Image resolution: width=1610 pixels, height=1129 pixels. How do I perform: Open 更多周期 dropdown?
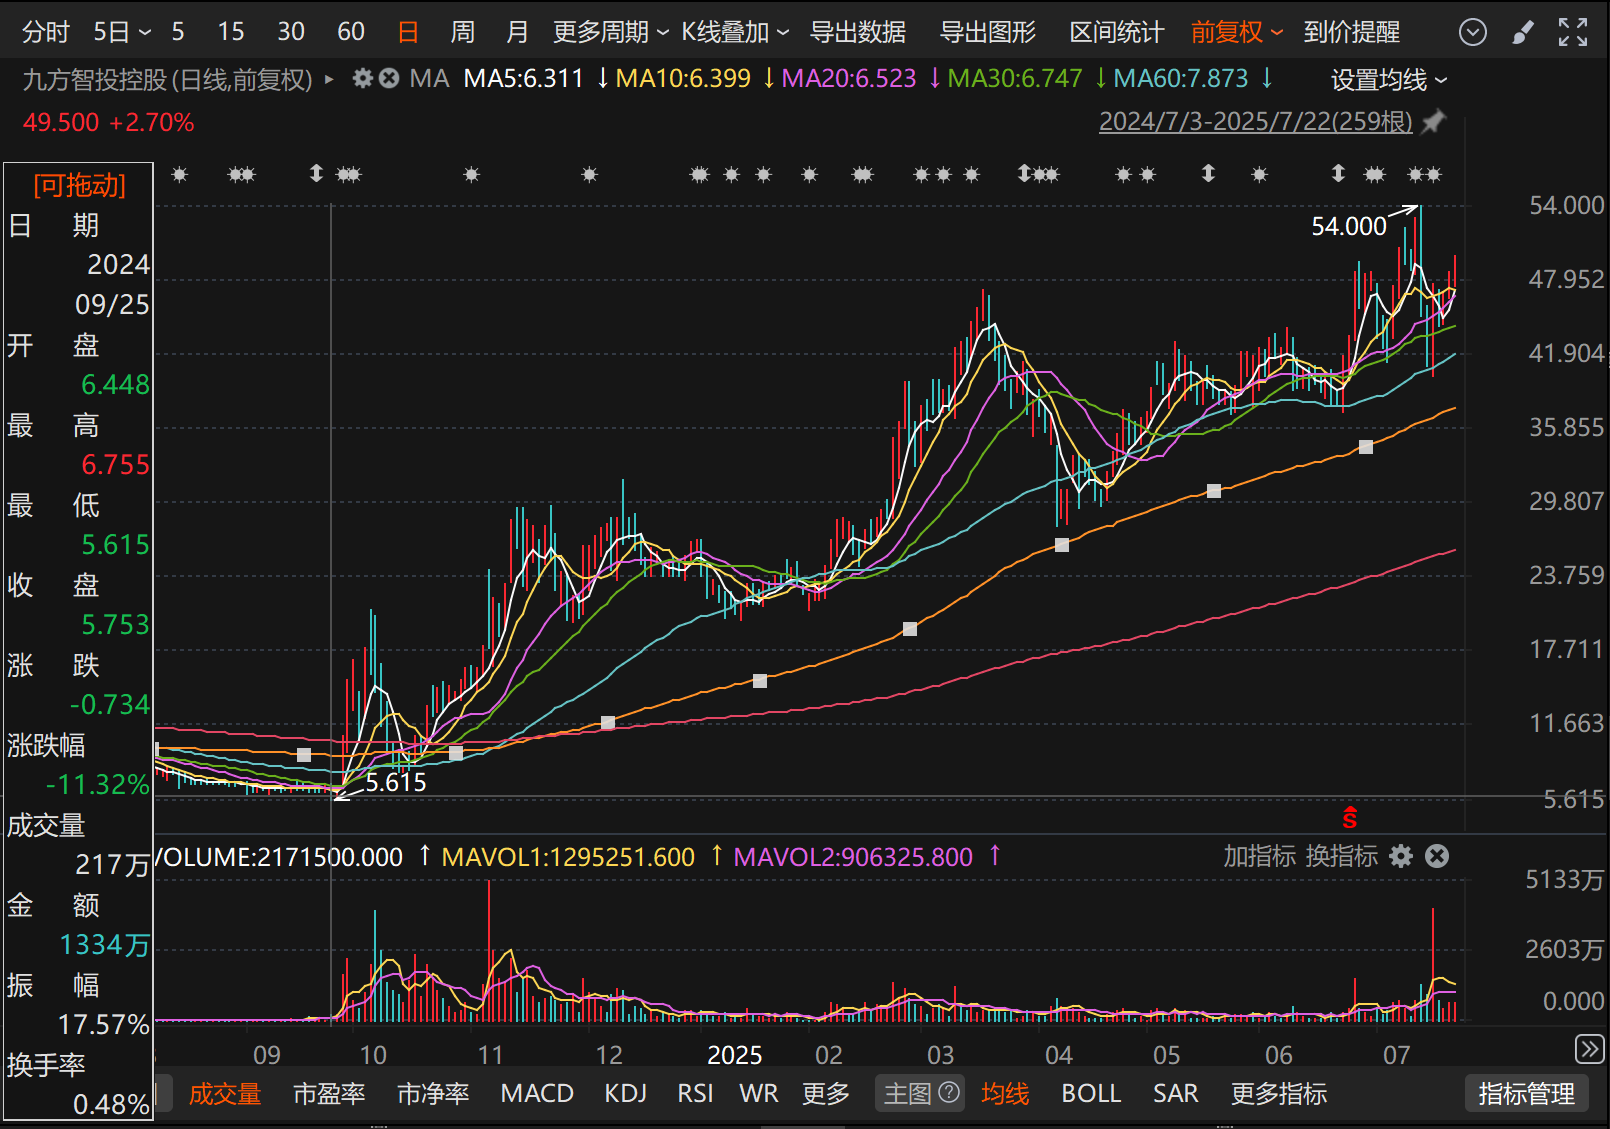(611, 32)
